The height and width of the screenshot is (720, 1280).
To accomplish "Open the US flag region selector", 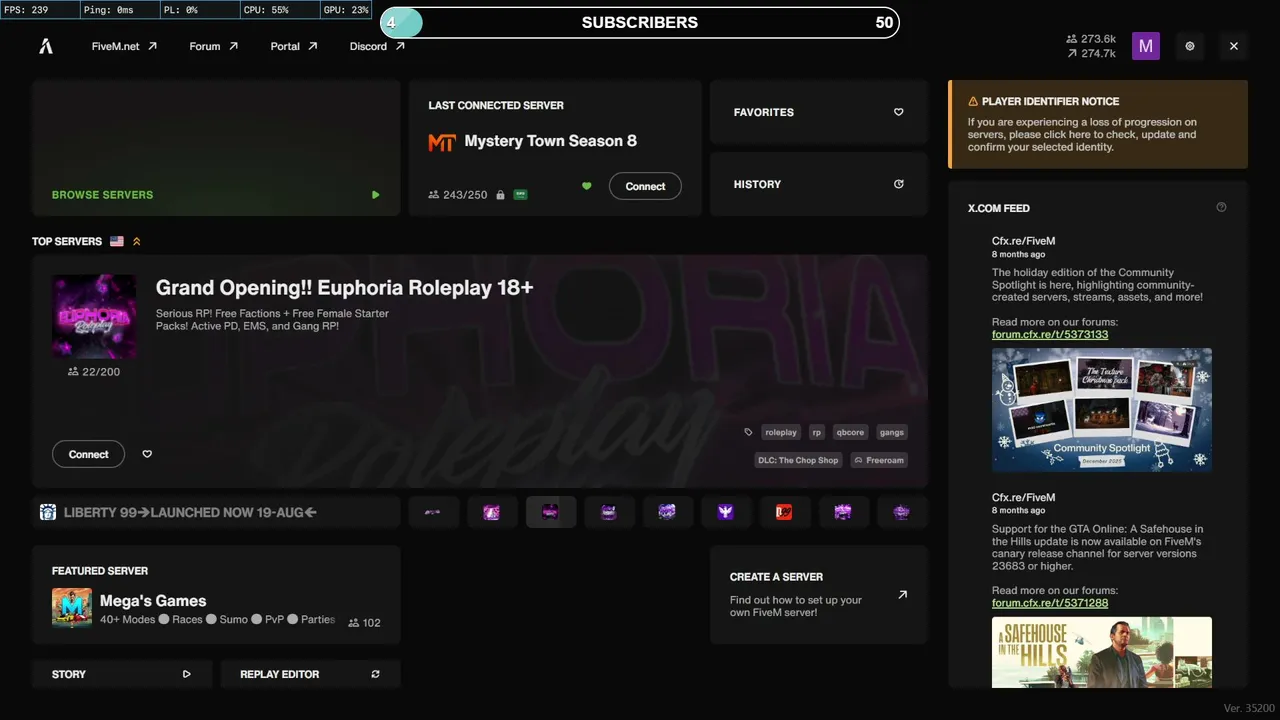I will (x=117, y=241).
